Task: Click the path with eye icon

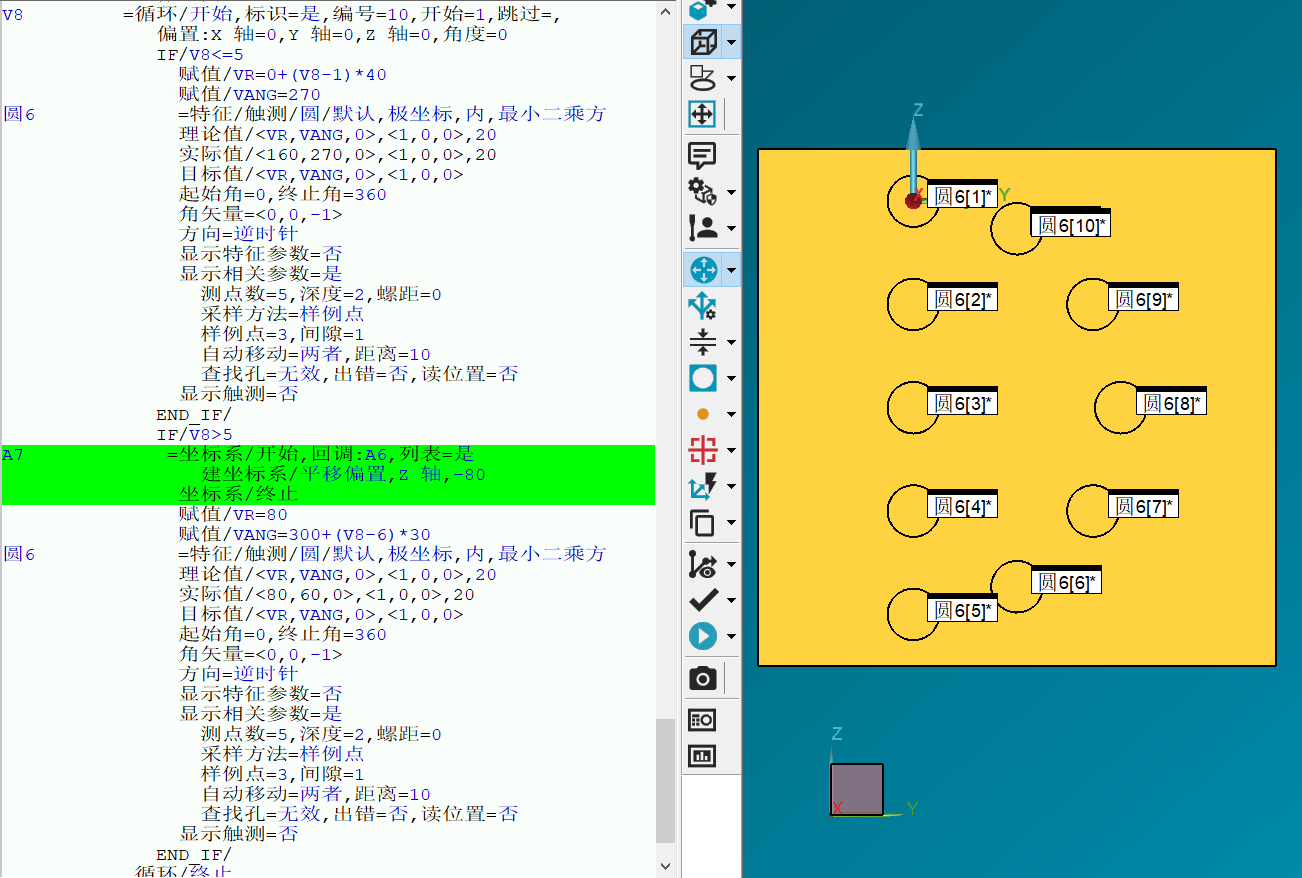Action: [x=703, y=565]
